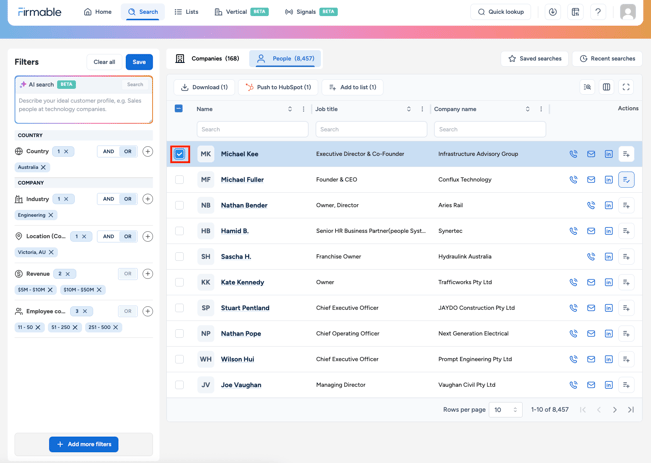Open the Lists menu

click(x=186, y=12)
